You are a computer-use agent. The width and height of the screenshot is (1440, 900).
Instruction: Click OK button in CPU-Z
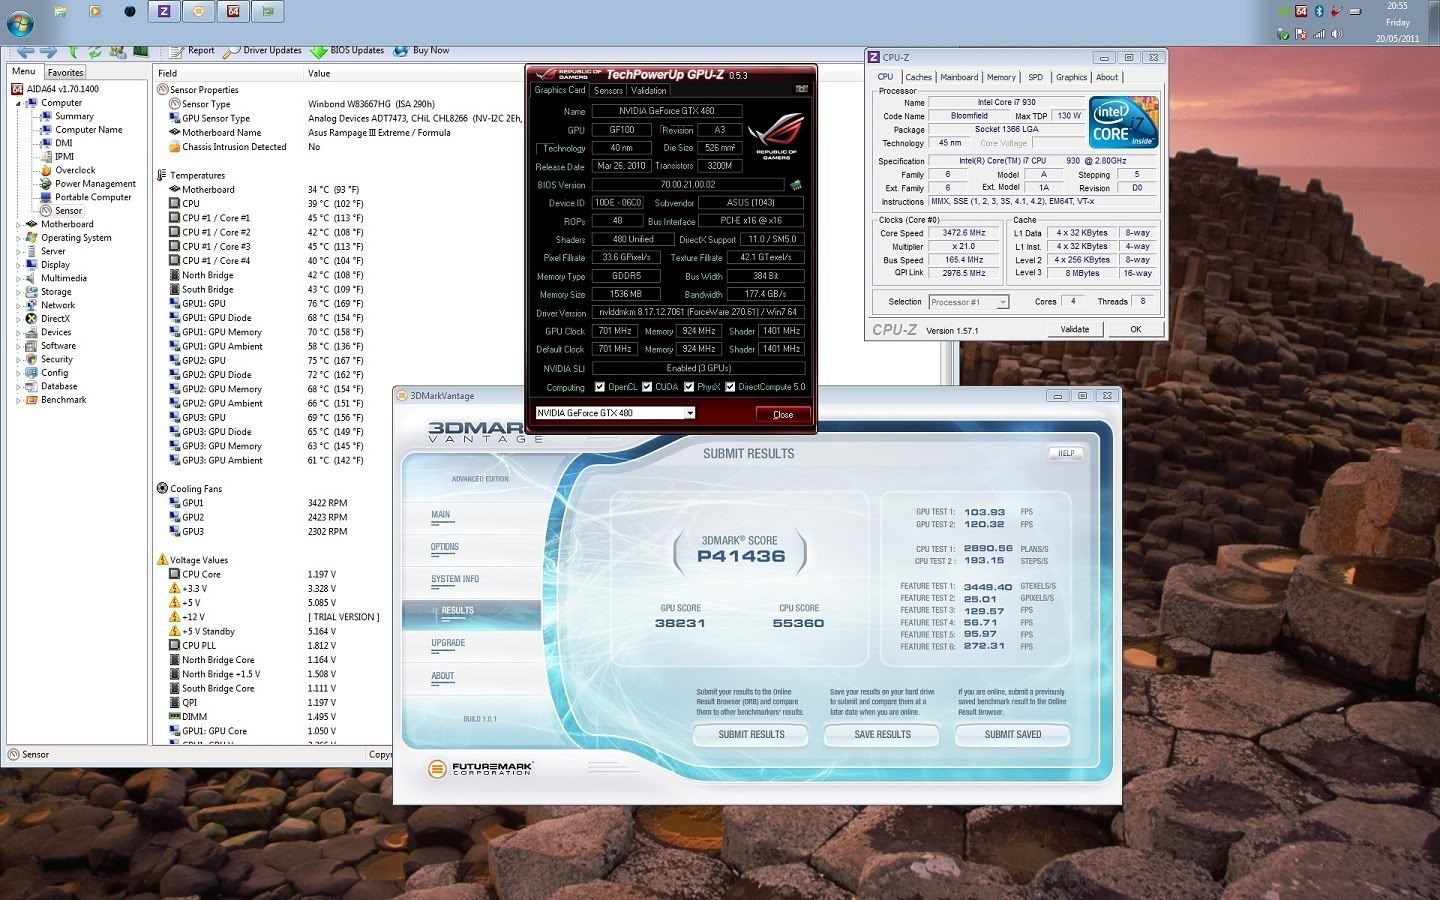click(x=1136, y=329)
